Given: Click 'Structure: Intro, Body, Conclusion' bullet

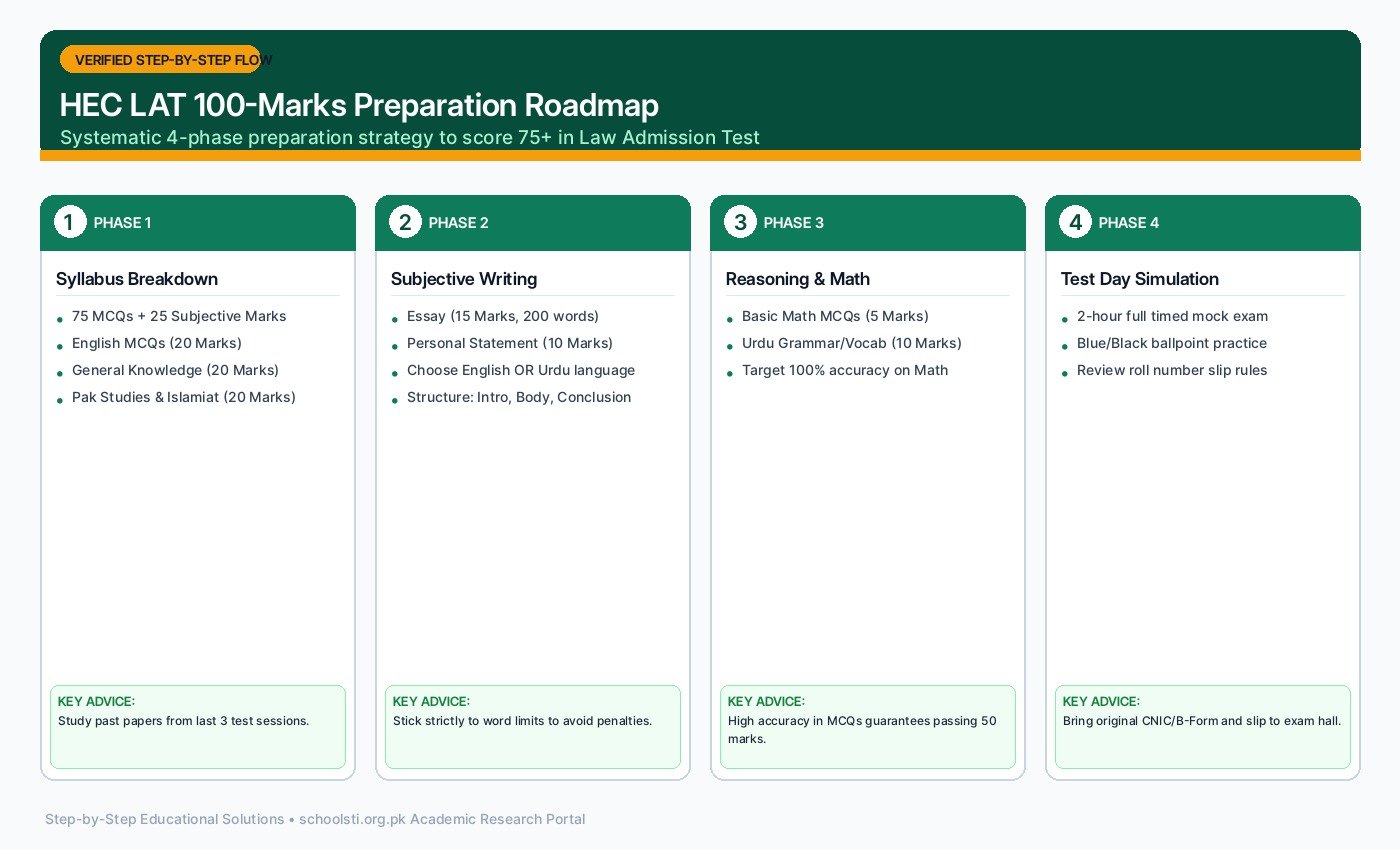Looking at the screenshot, I should click(x=519, y=397).
